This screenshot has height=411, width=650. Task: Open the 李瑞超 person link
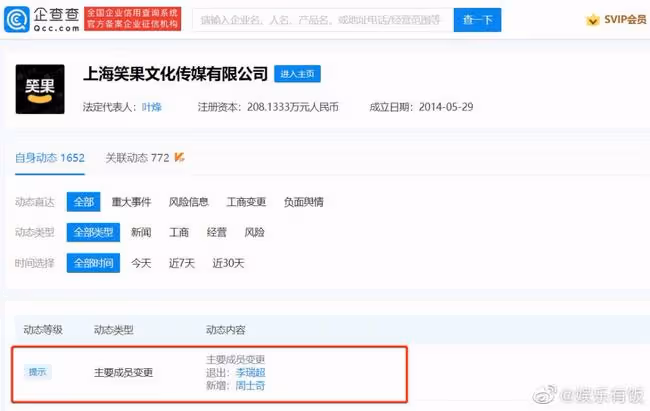[x=250, y=372]
